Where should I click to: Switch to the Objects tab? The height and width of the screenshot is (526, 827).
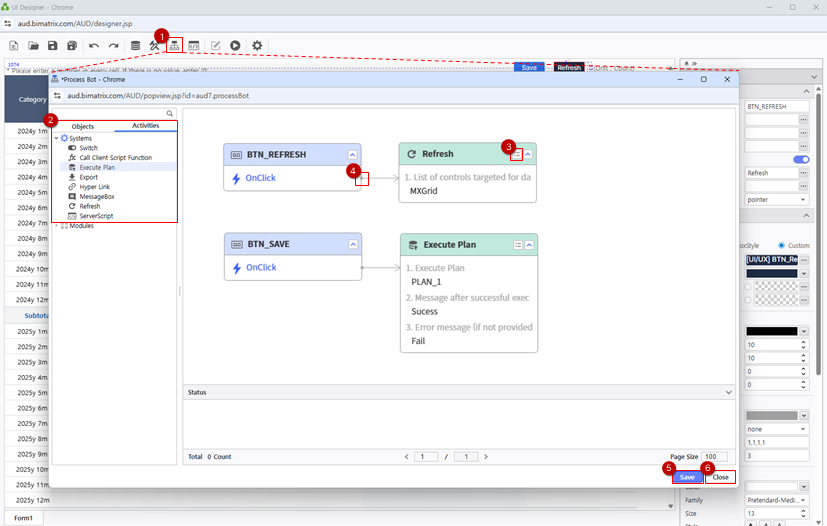click(83, 127)
